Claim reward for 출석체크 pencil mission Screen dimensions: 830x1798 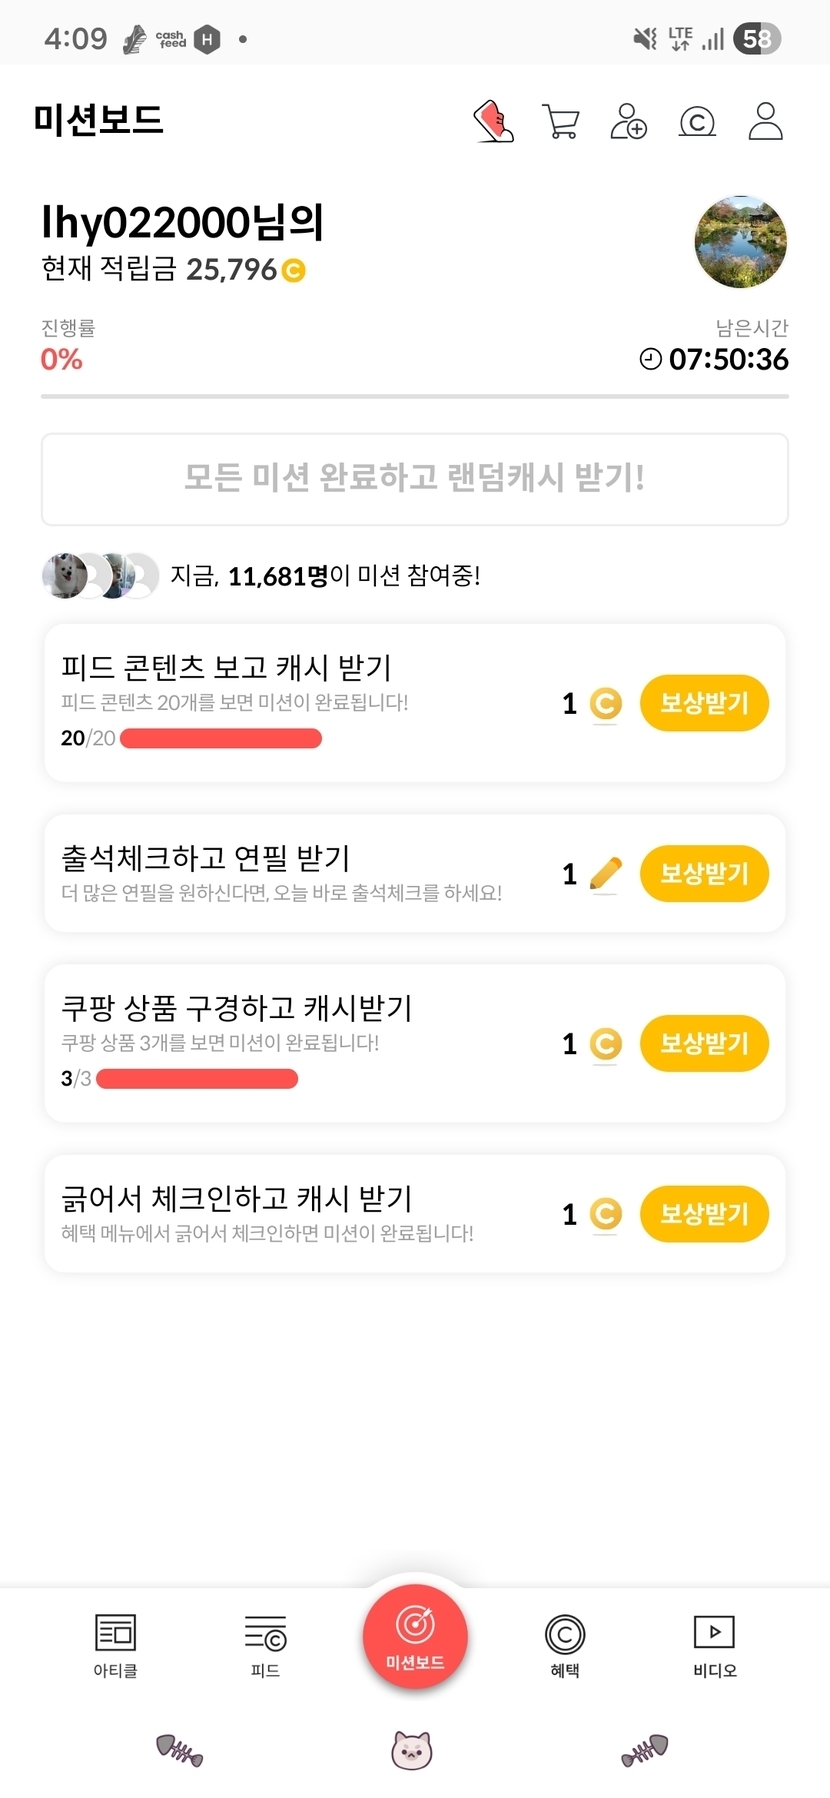click(704, 873)
